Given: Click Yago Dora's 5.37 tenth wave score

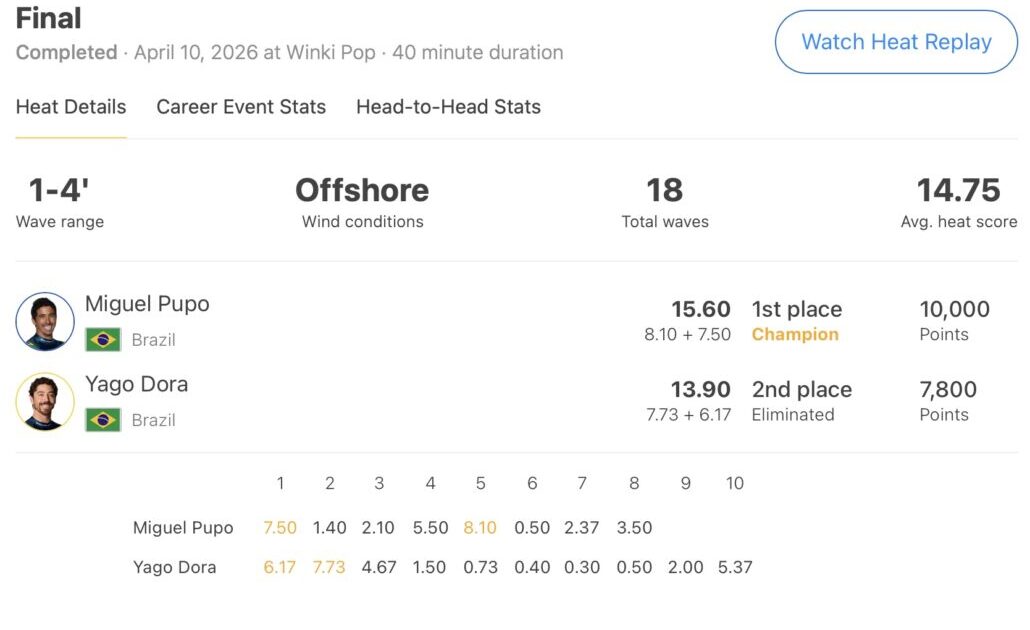Looking at the screenshot, I should 735,567.
